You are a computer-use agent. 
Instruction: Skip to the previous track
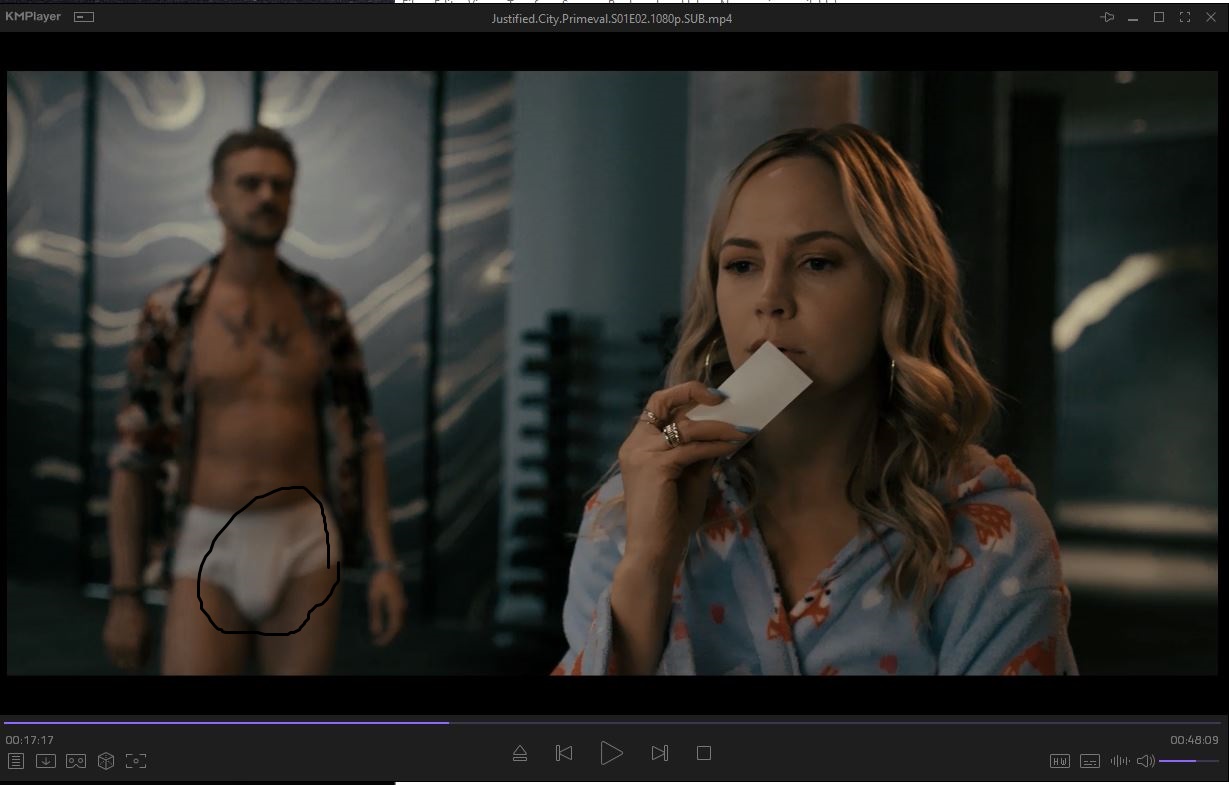click(564, 753)
